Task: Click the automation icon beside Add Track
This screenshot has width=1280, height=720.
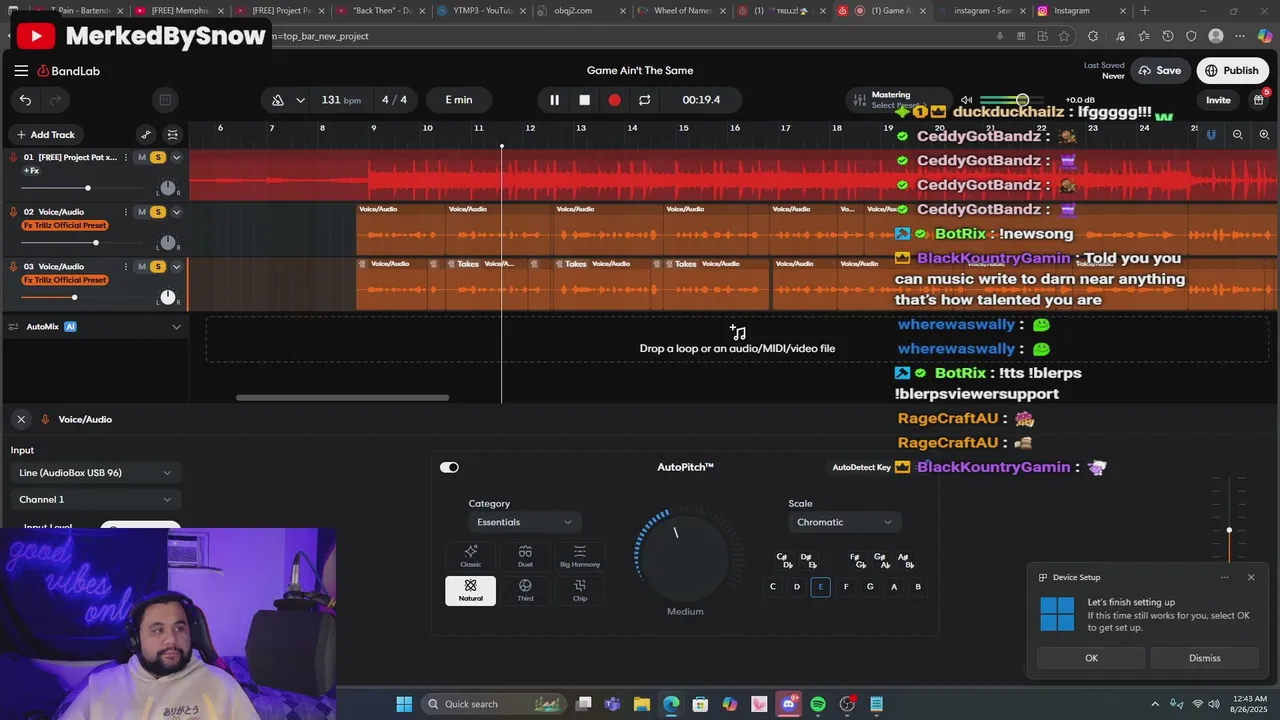Action: (x=146, y=135)
